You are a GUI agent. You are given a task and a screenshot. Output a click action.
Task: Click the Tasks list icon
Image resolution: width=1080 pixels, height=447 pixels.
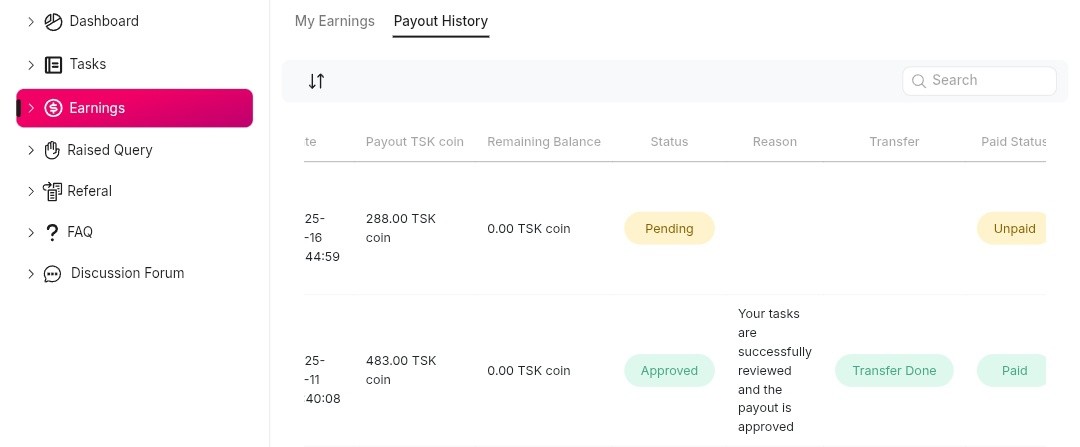(x=53, y=64)
